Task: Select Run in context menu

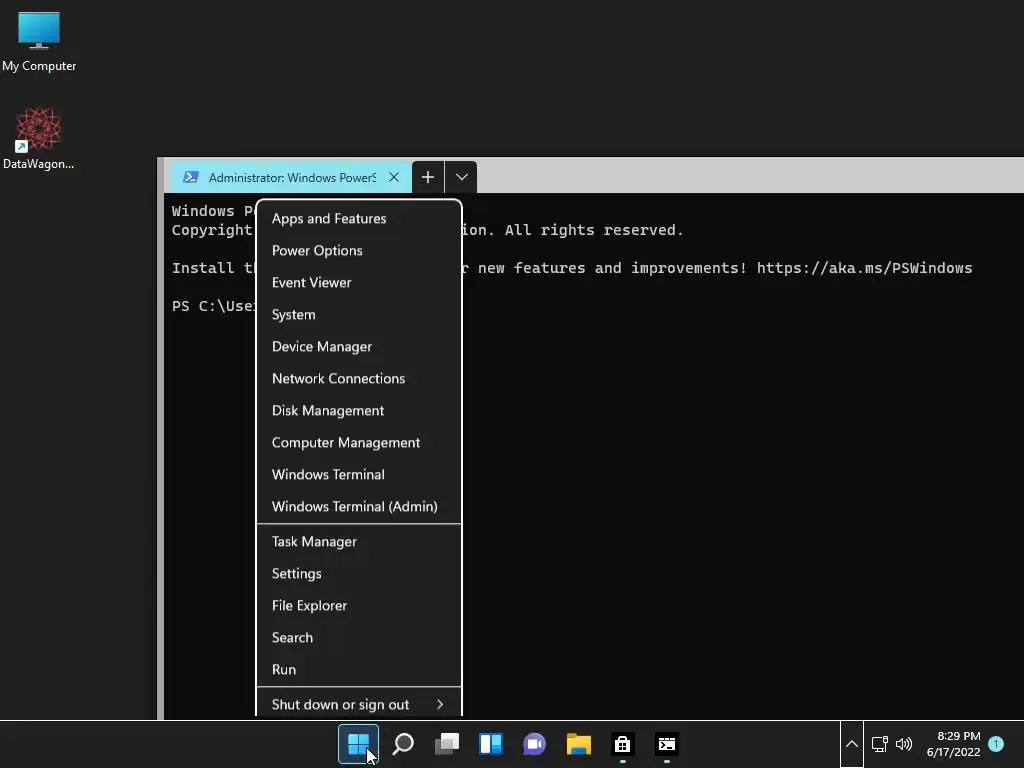Action: click(x=359, y=670)
